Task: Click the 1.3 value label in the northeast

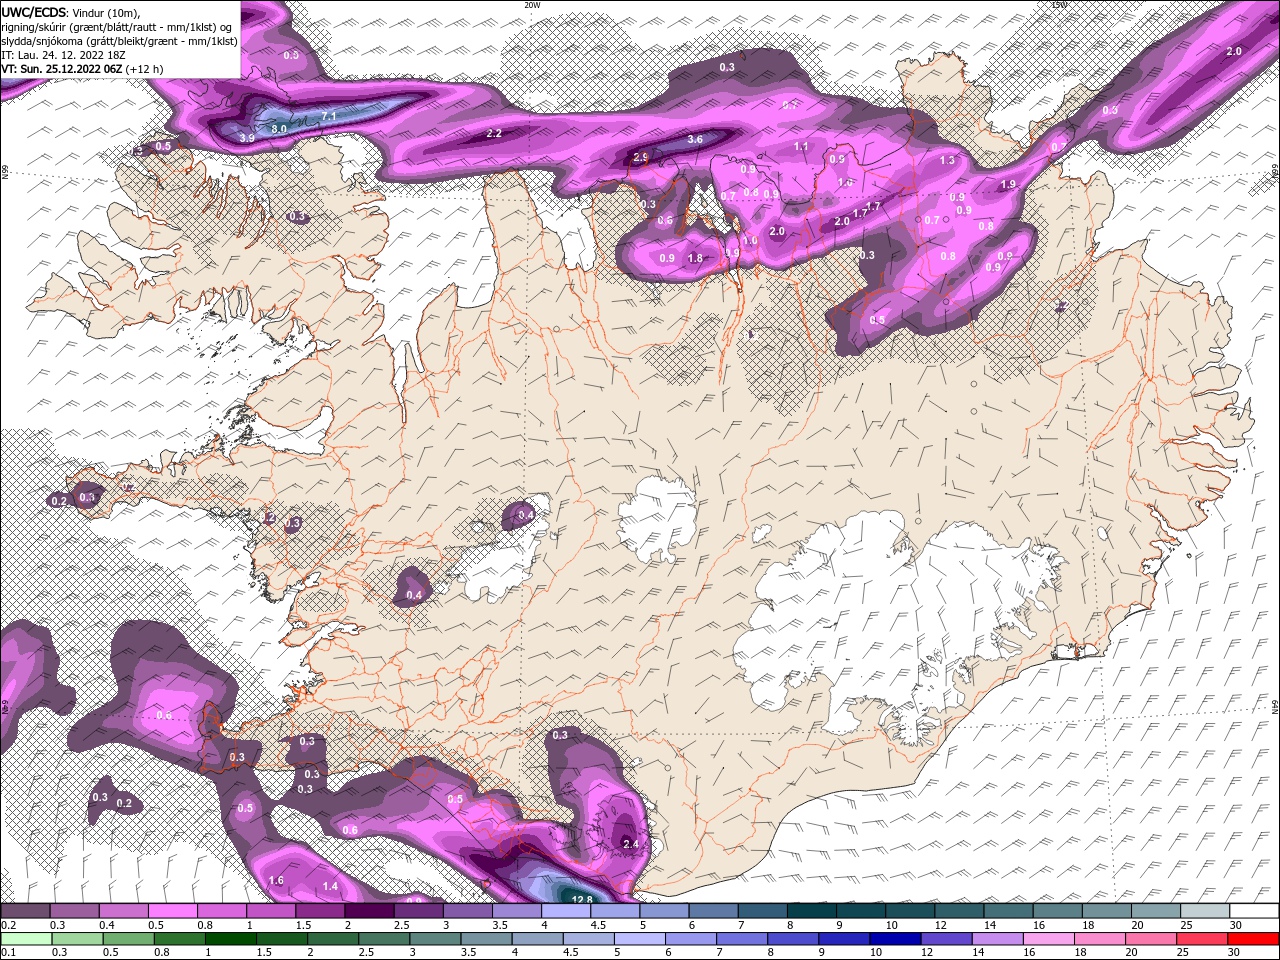Action: [x=948, y=160]
